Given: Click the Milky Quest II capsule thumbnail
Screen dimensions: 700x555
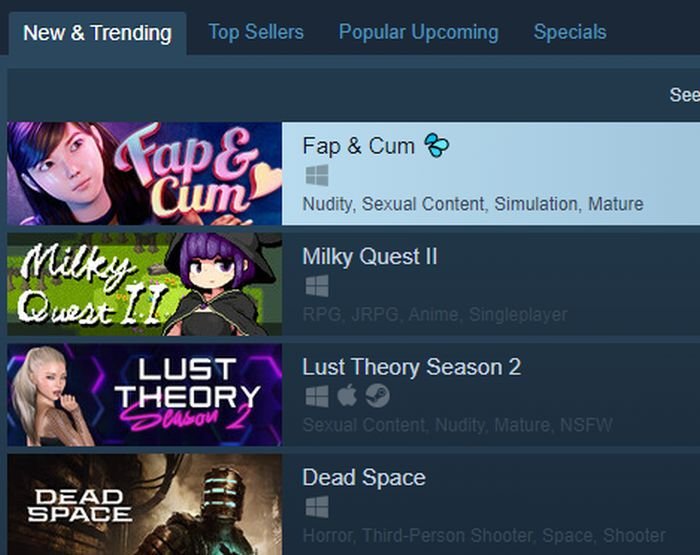Looking at the screenshot, I should pos(145,284).
